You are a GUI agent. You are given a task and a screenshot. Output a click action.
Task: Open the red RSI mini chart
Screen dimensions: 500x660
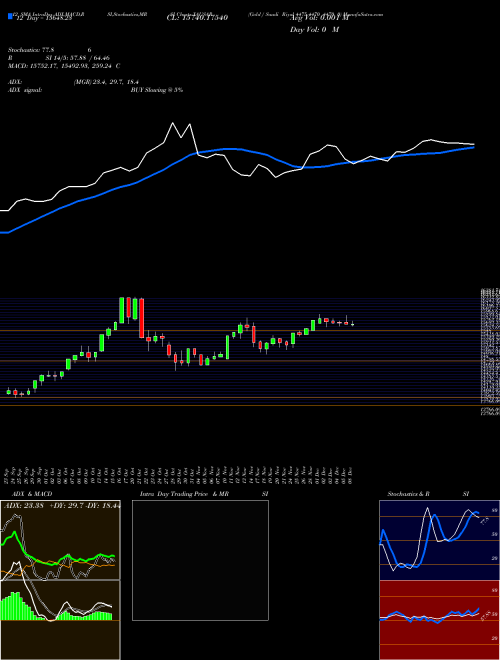point(439,620)
